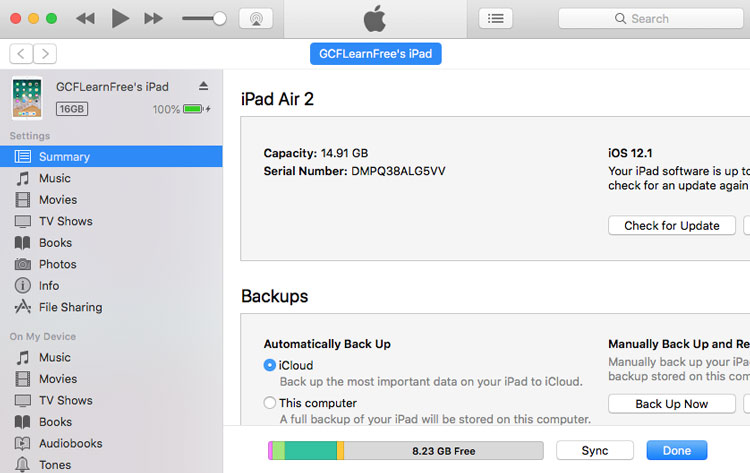Click the iPad device thumbnail
The image size is (750, 473).
point(27,98)
